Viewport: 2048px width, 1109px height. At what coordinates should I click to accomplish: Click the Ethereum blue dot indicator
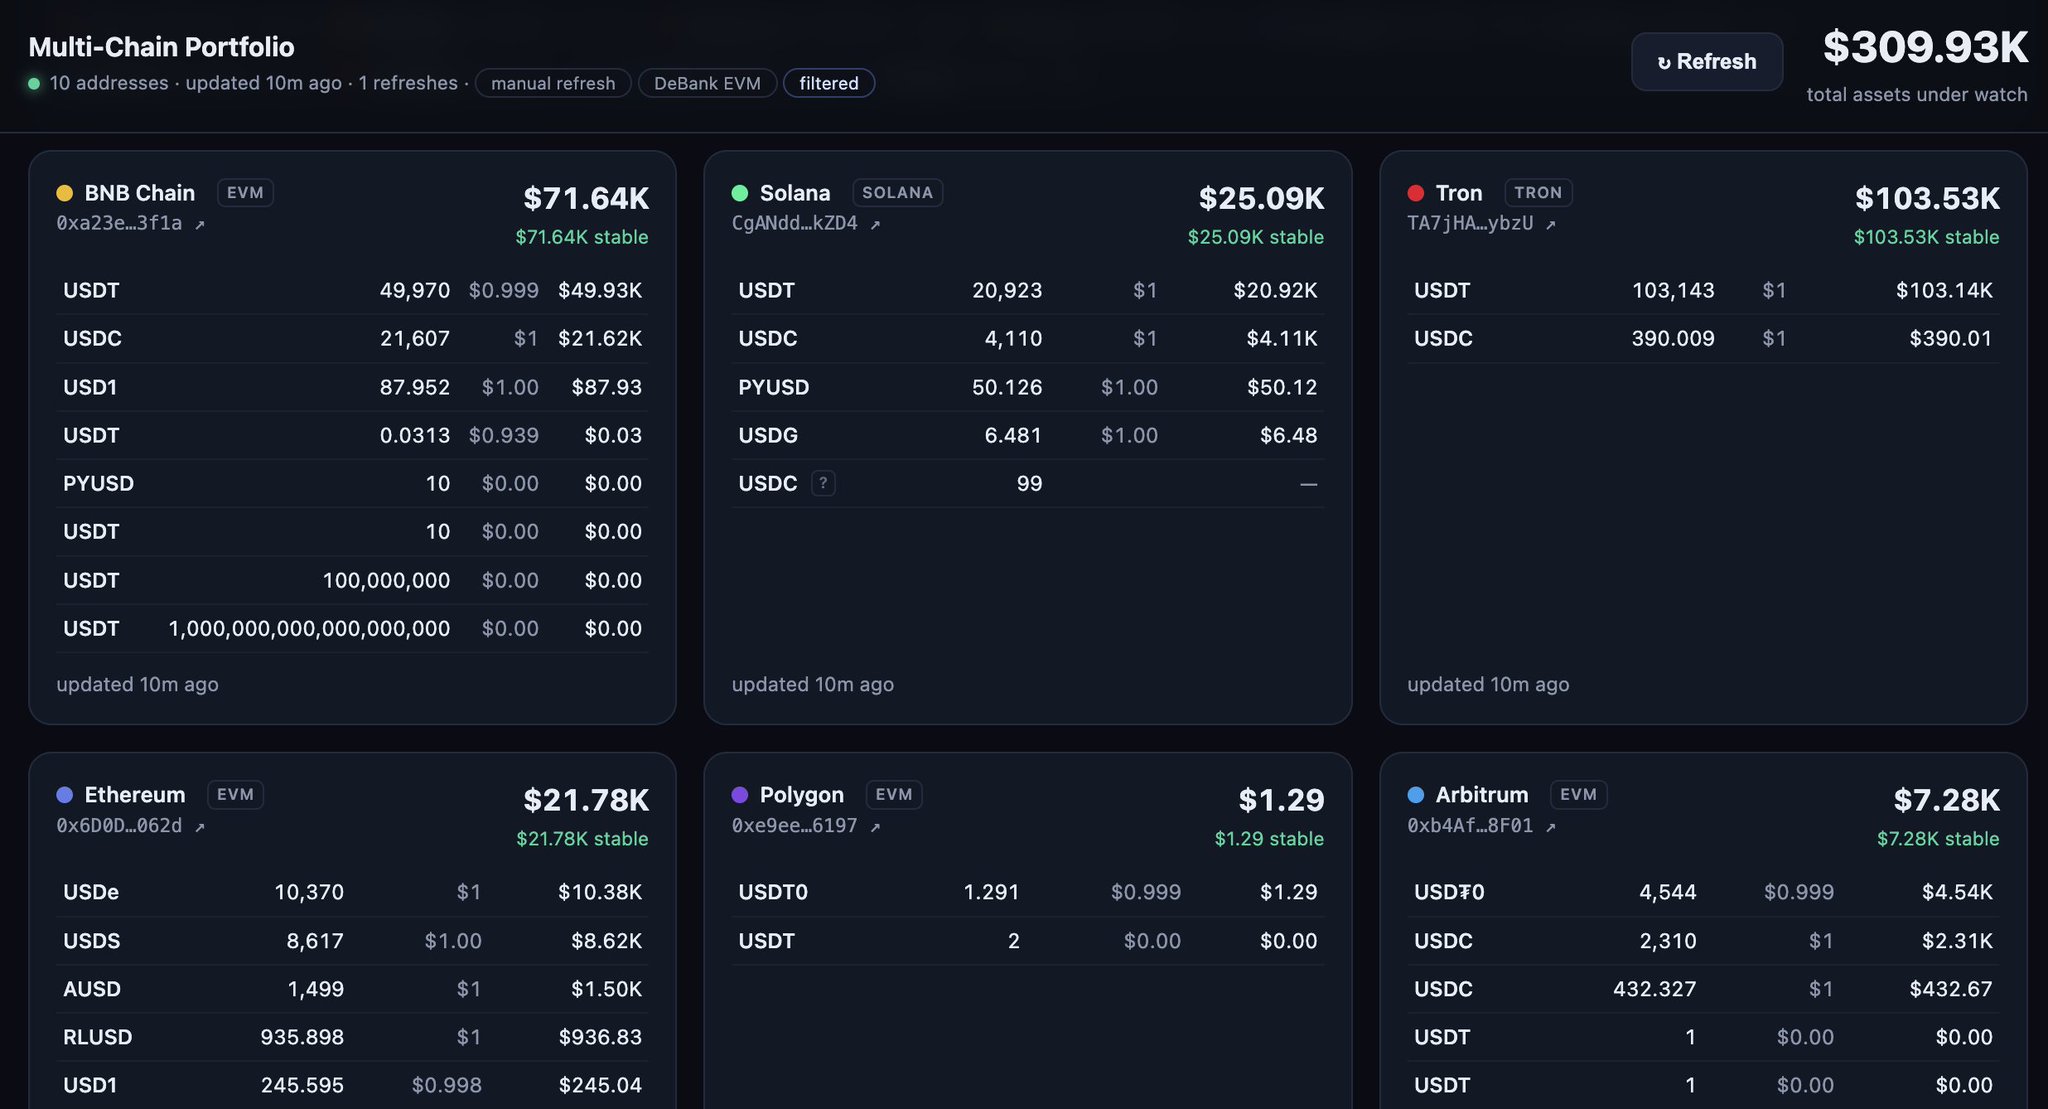click(64, 795)
